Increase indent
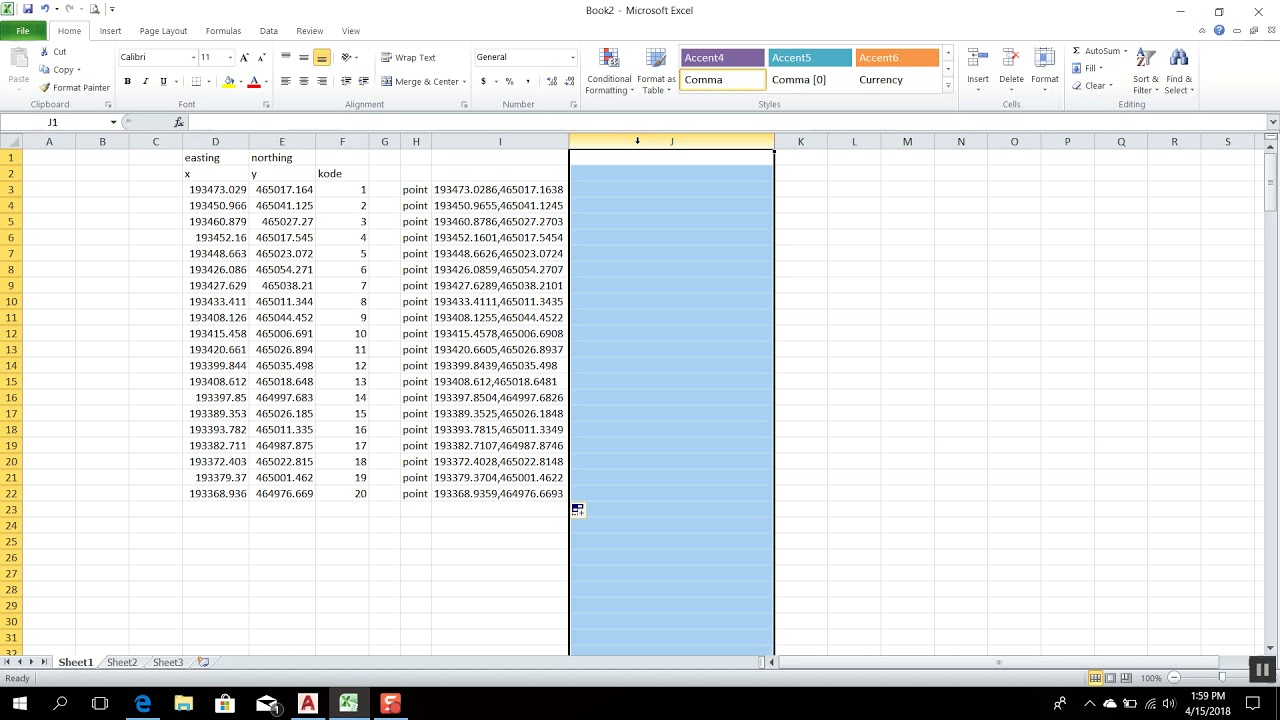 pos(363,81)
